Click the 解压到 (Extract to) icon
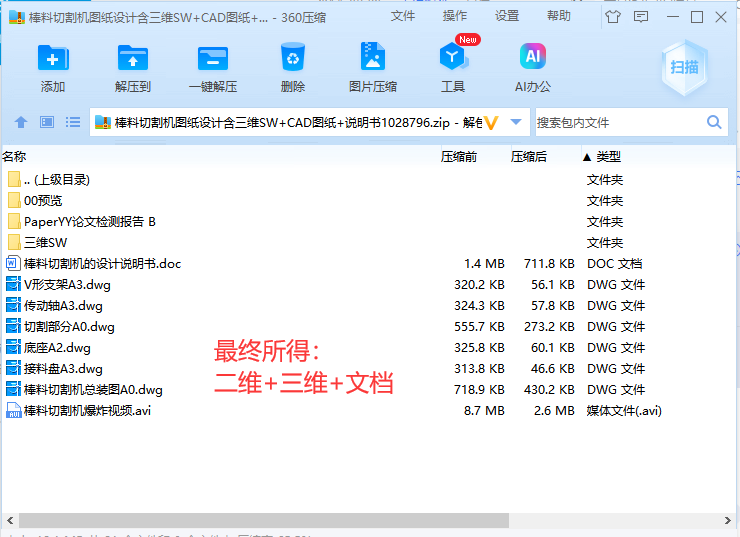 coord(133,59)
